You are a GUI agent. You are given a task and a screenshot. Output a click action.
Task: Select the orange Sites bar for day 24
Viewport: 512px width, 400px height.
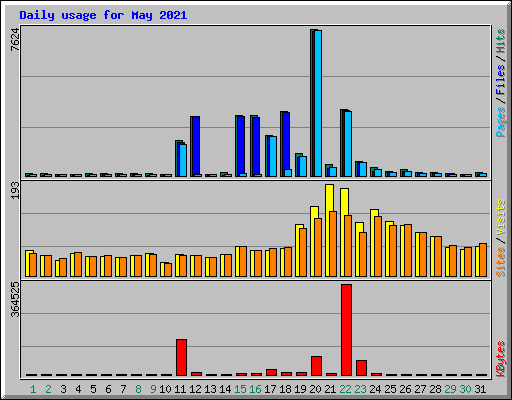pos(378,246)
